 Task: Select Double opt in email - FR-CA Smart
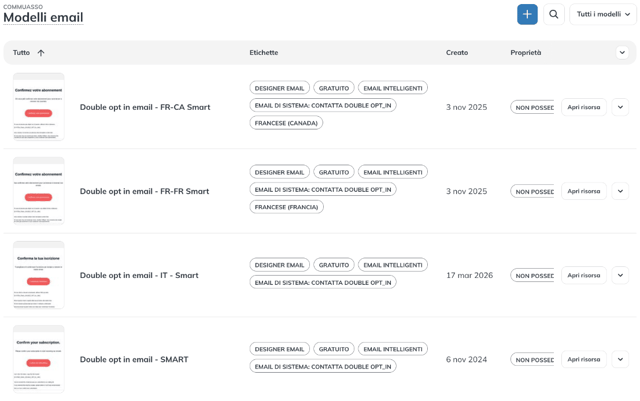click(145, 107)
